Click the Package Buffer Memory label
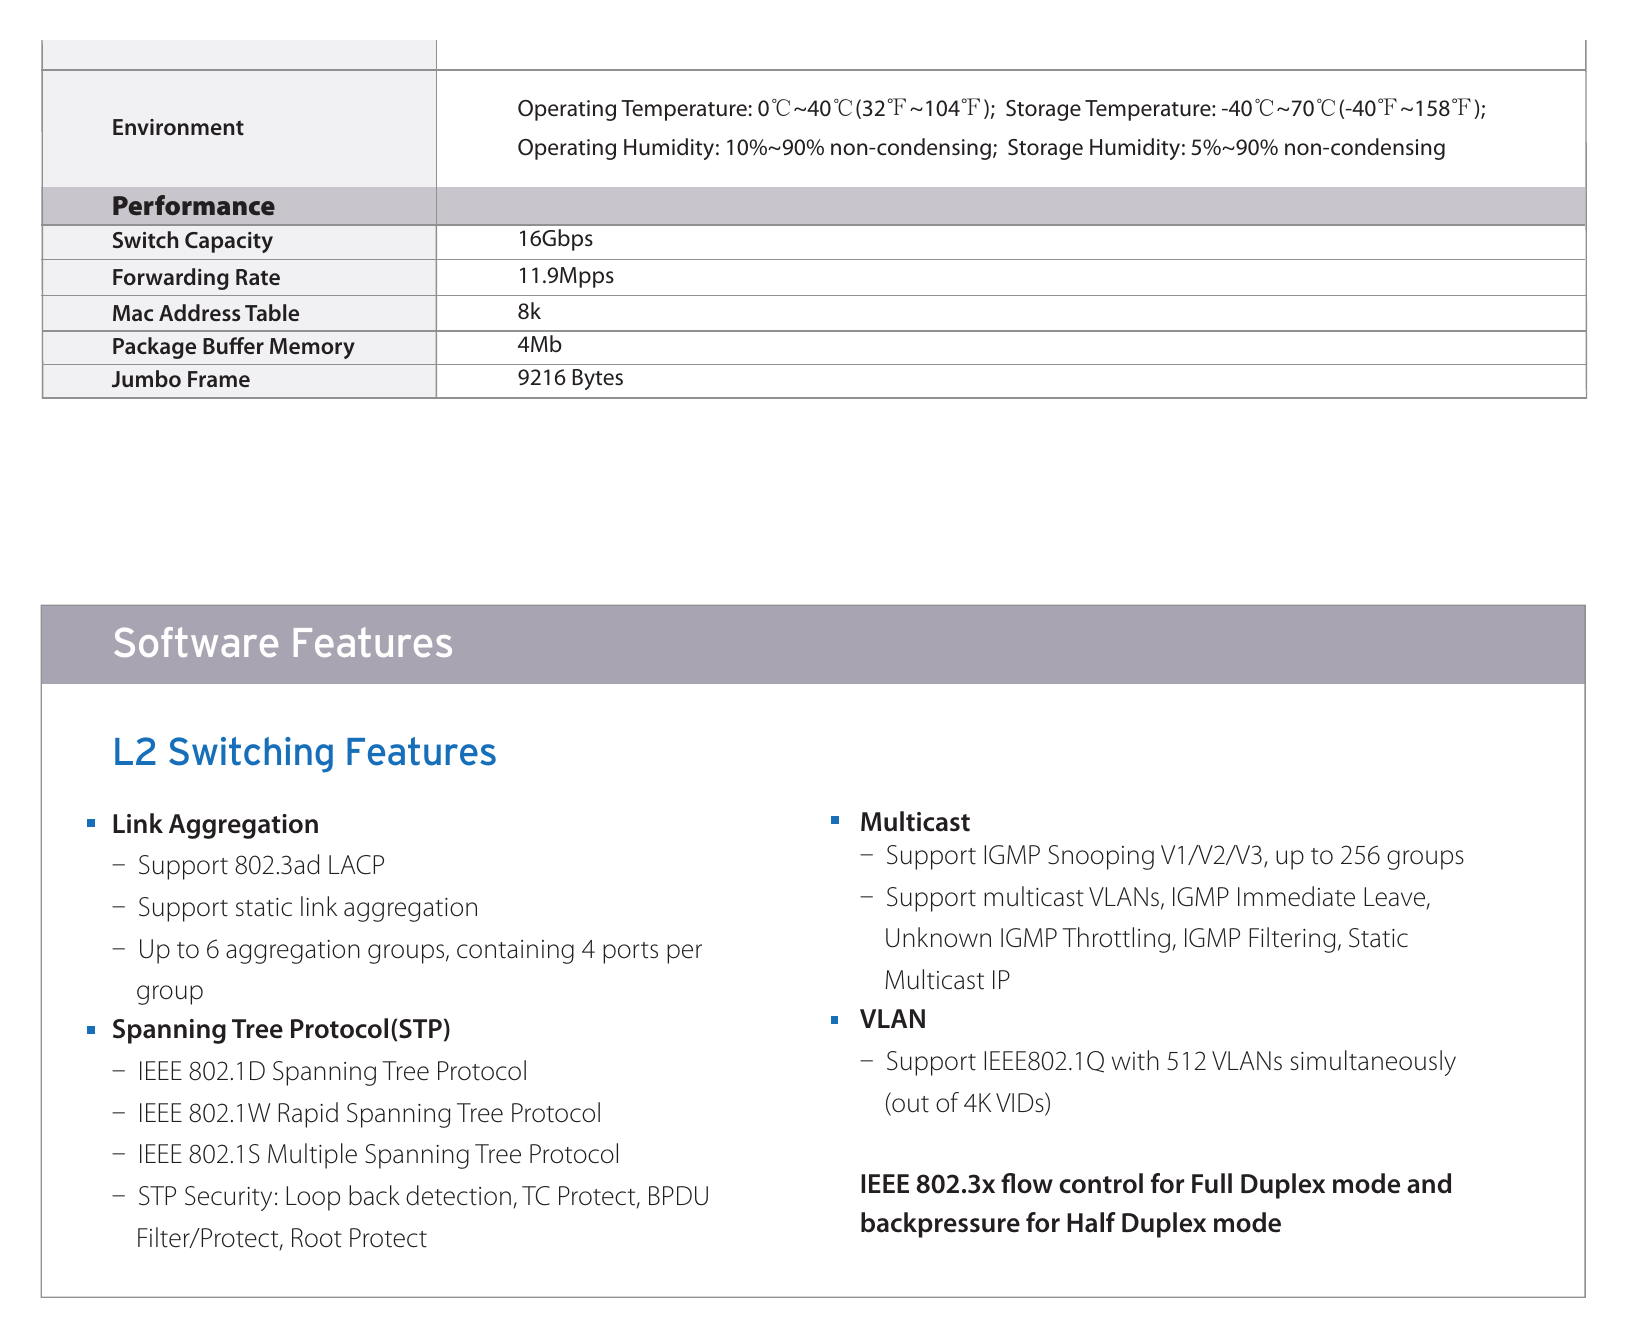Screen dimensions: 1628x1338 [x=233, y=347]
